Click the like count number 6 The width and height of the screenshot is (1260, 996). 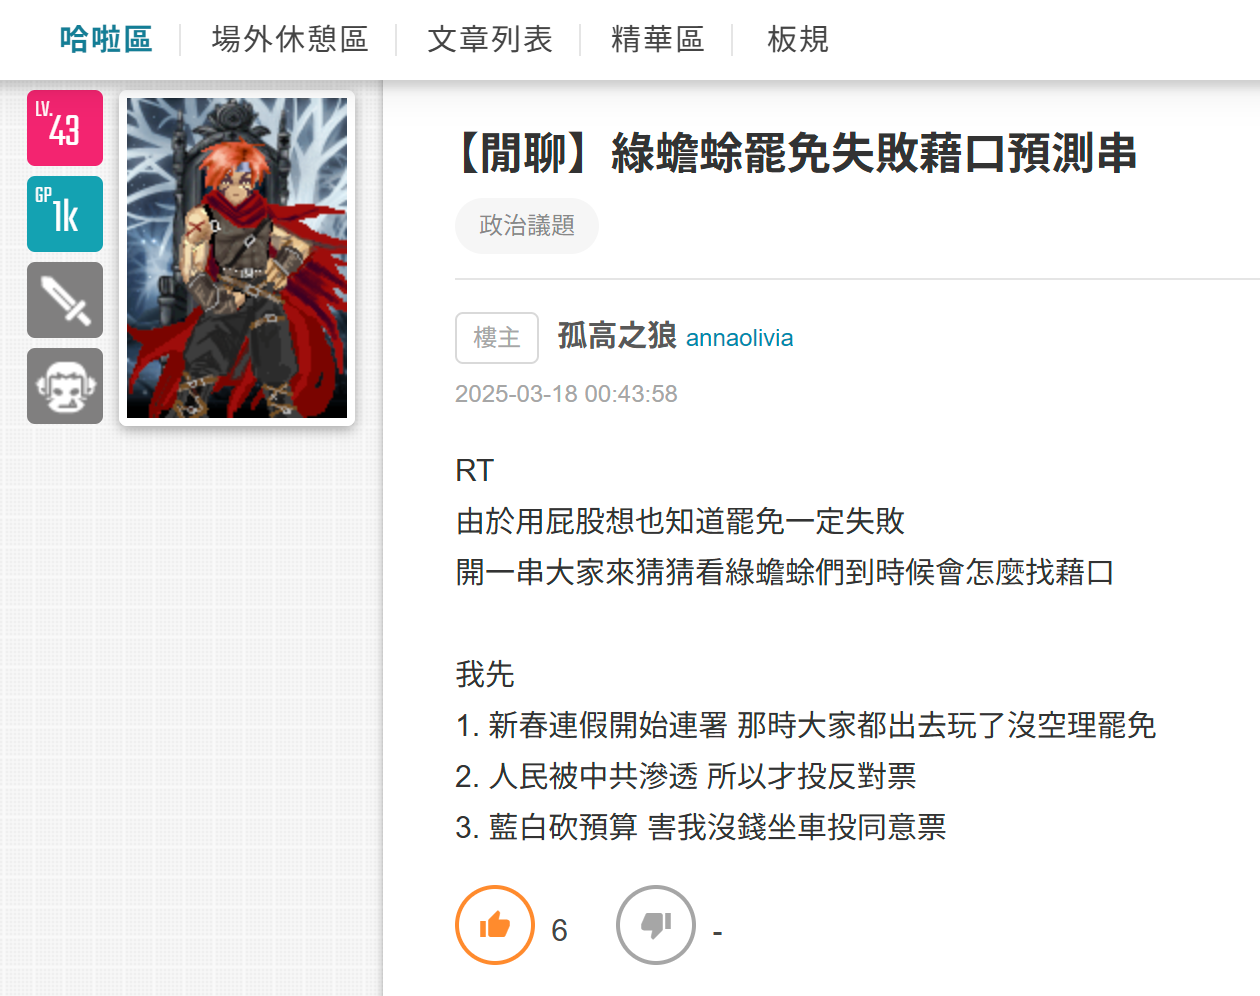click(x=559, y=931)
